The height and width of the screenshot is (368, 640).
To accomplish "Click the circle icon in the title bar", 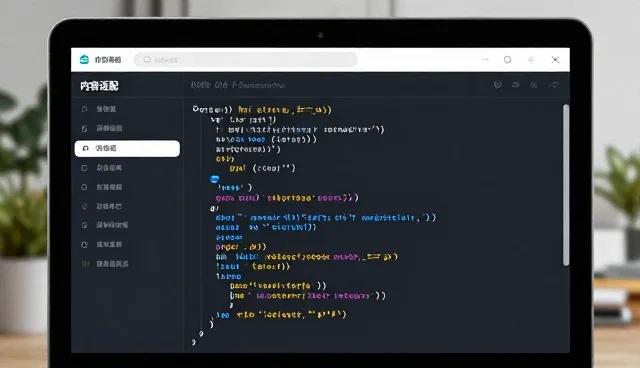I will [x=507, y=60].
